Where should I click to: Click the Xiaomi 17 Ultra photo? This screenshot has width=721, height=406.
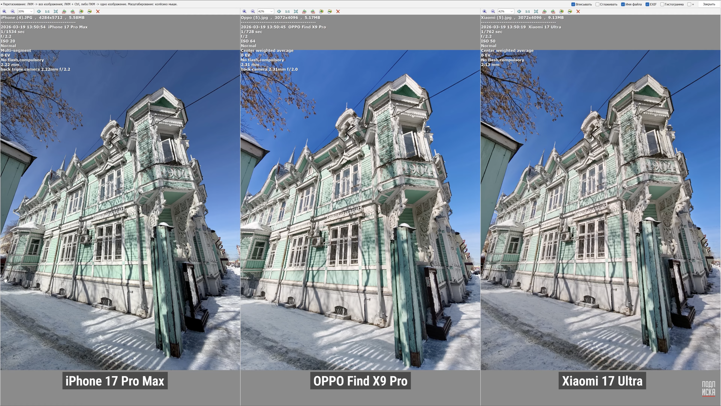(601, 210)
